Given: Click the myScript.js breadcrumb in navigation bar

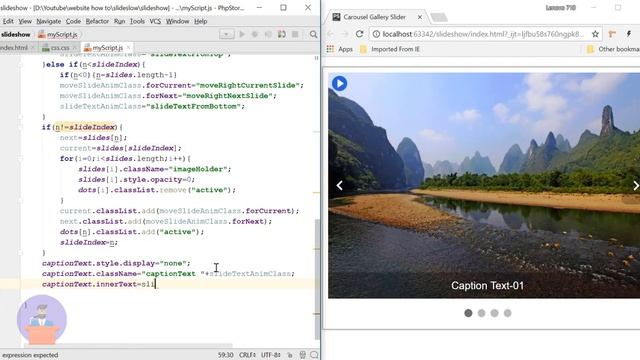Looking at the screenshot, I should coord(58,35).
